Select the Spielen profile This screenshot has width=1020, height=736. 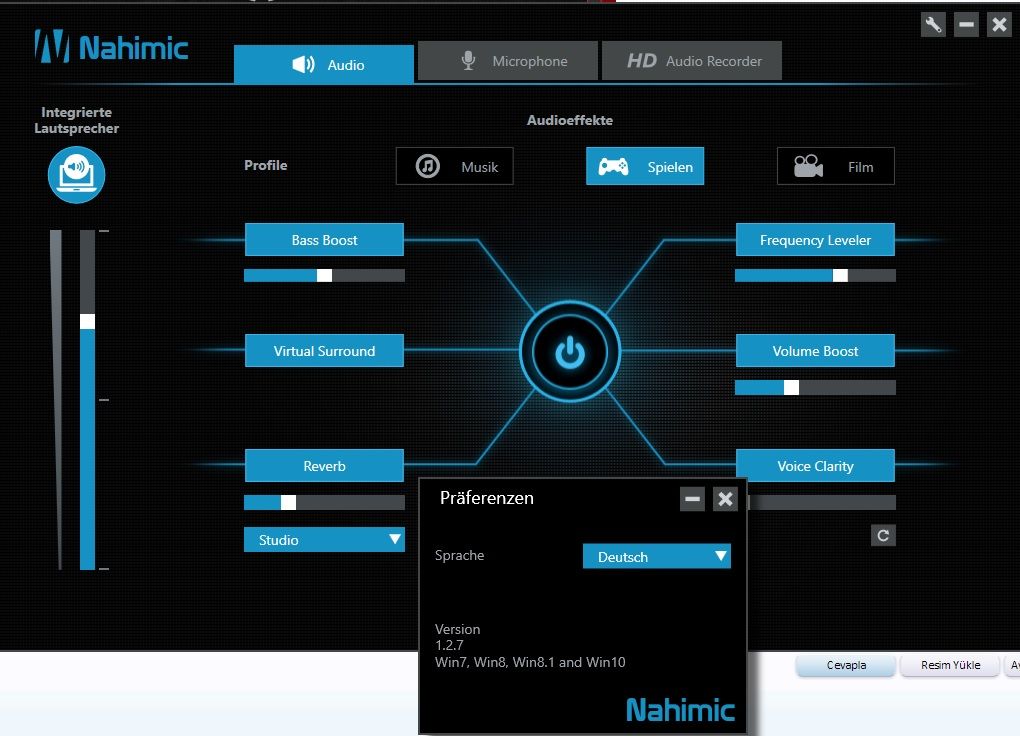(645, 167)
